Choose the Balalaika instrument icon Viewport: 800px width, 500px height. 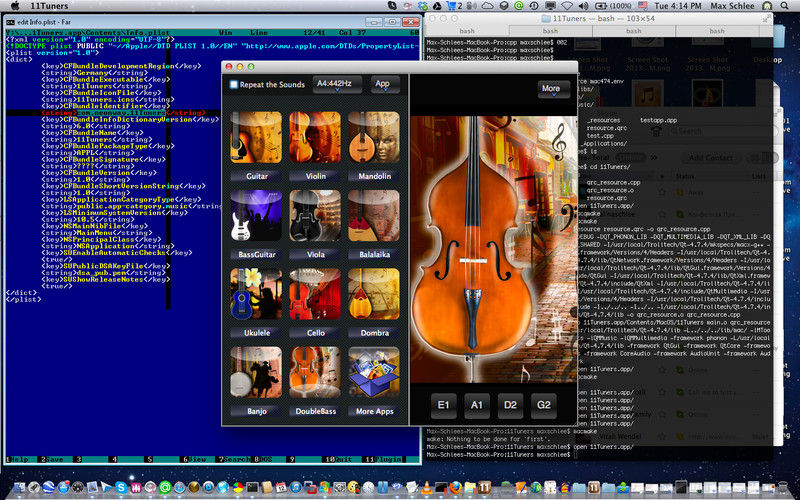374,215
